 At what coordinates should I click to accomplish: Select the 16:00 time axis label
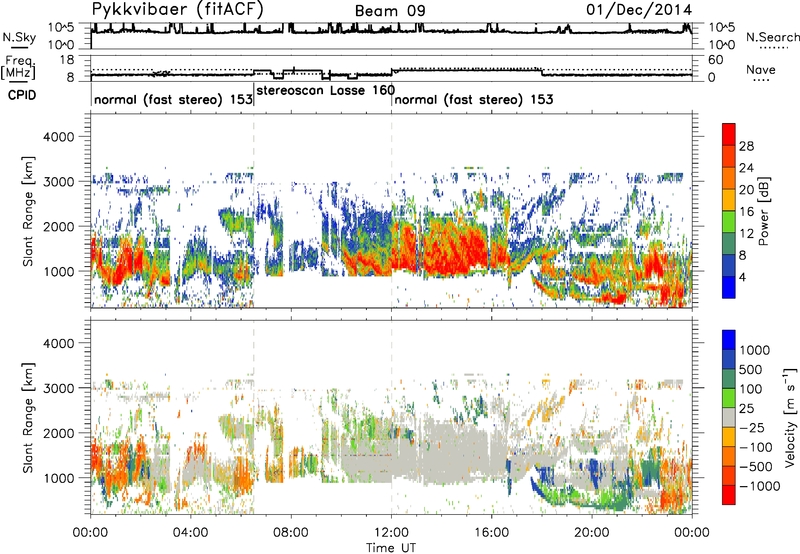coord(492,533)
